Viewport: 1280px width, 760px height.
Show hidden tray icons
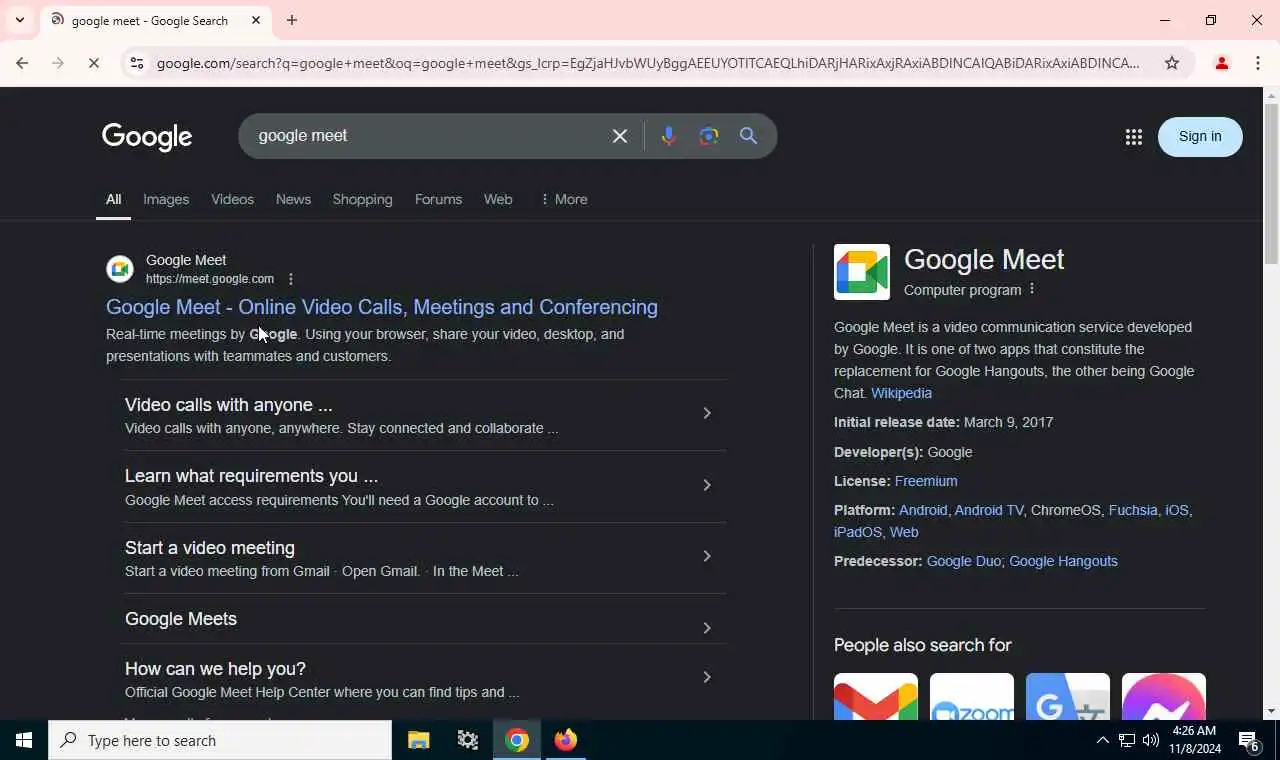click(x=1102, y=740)
